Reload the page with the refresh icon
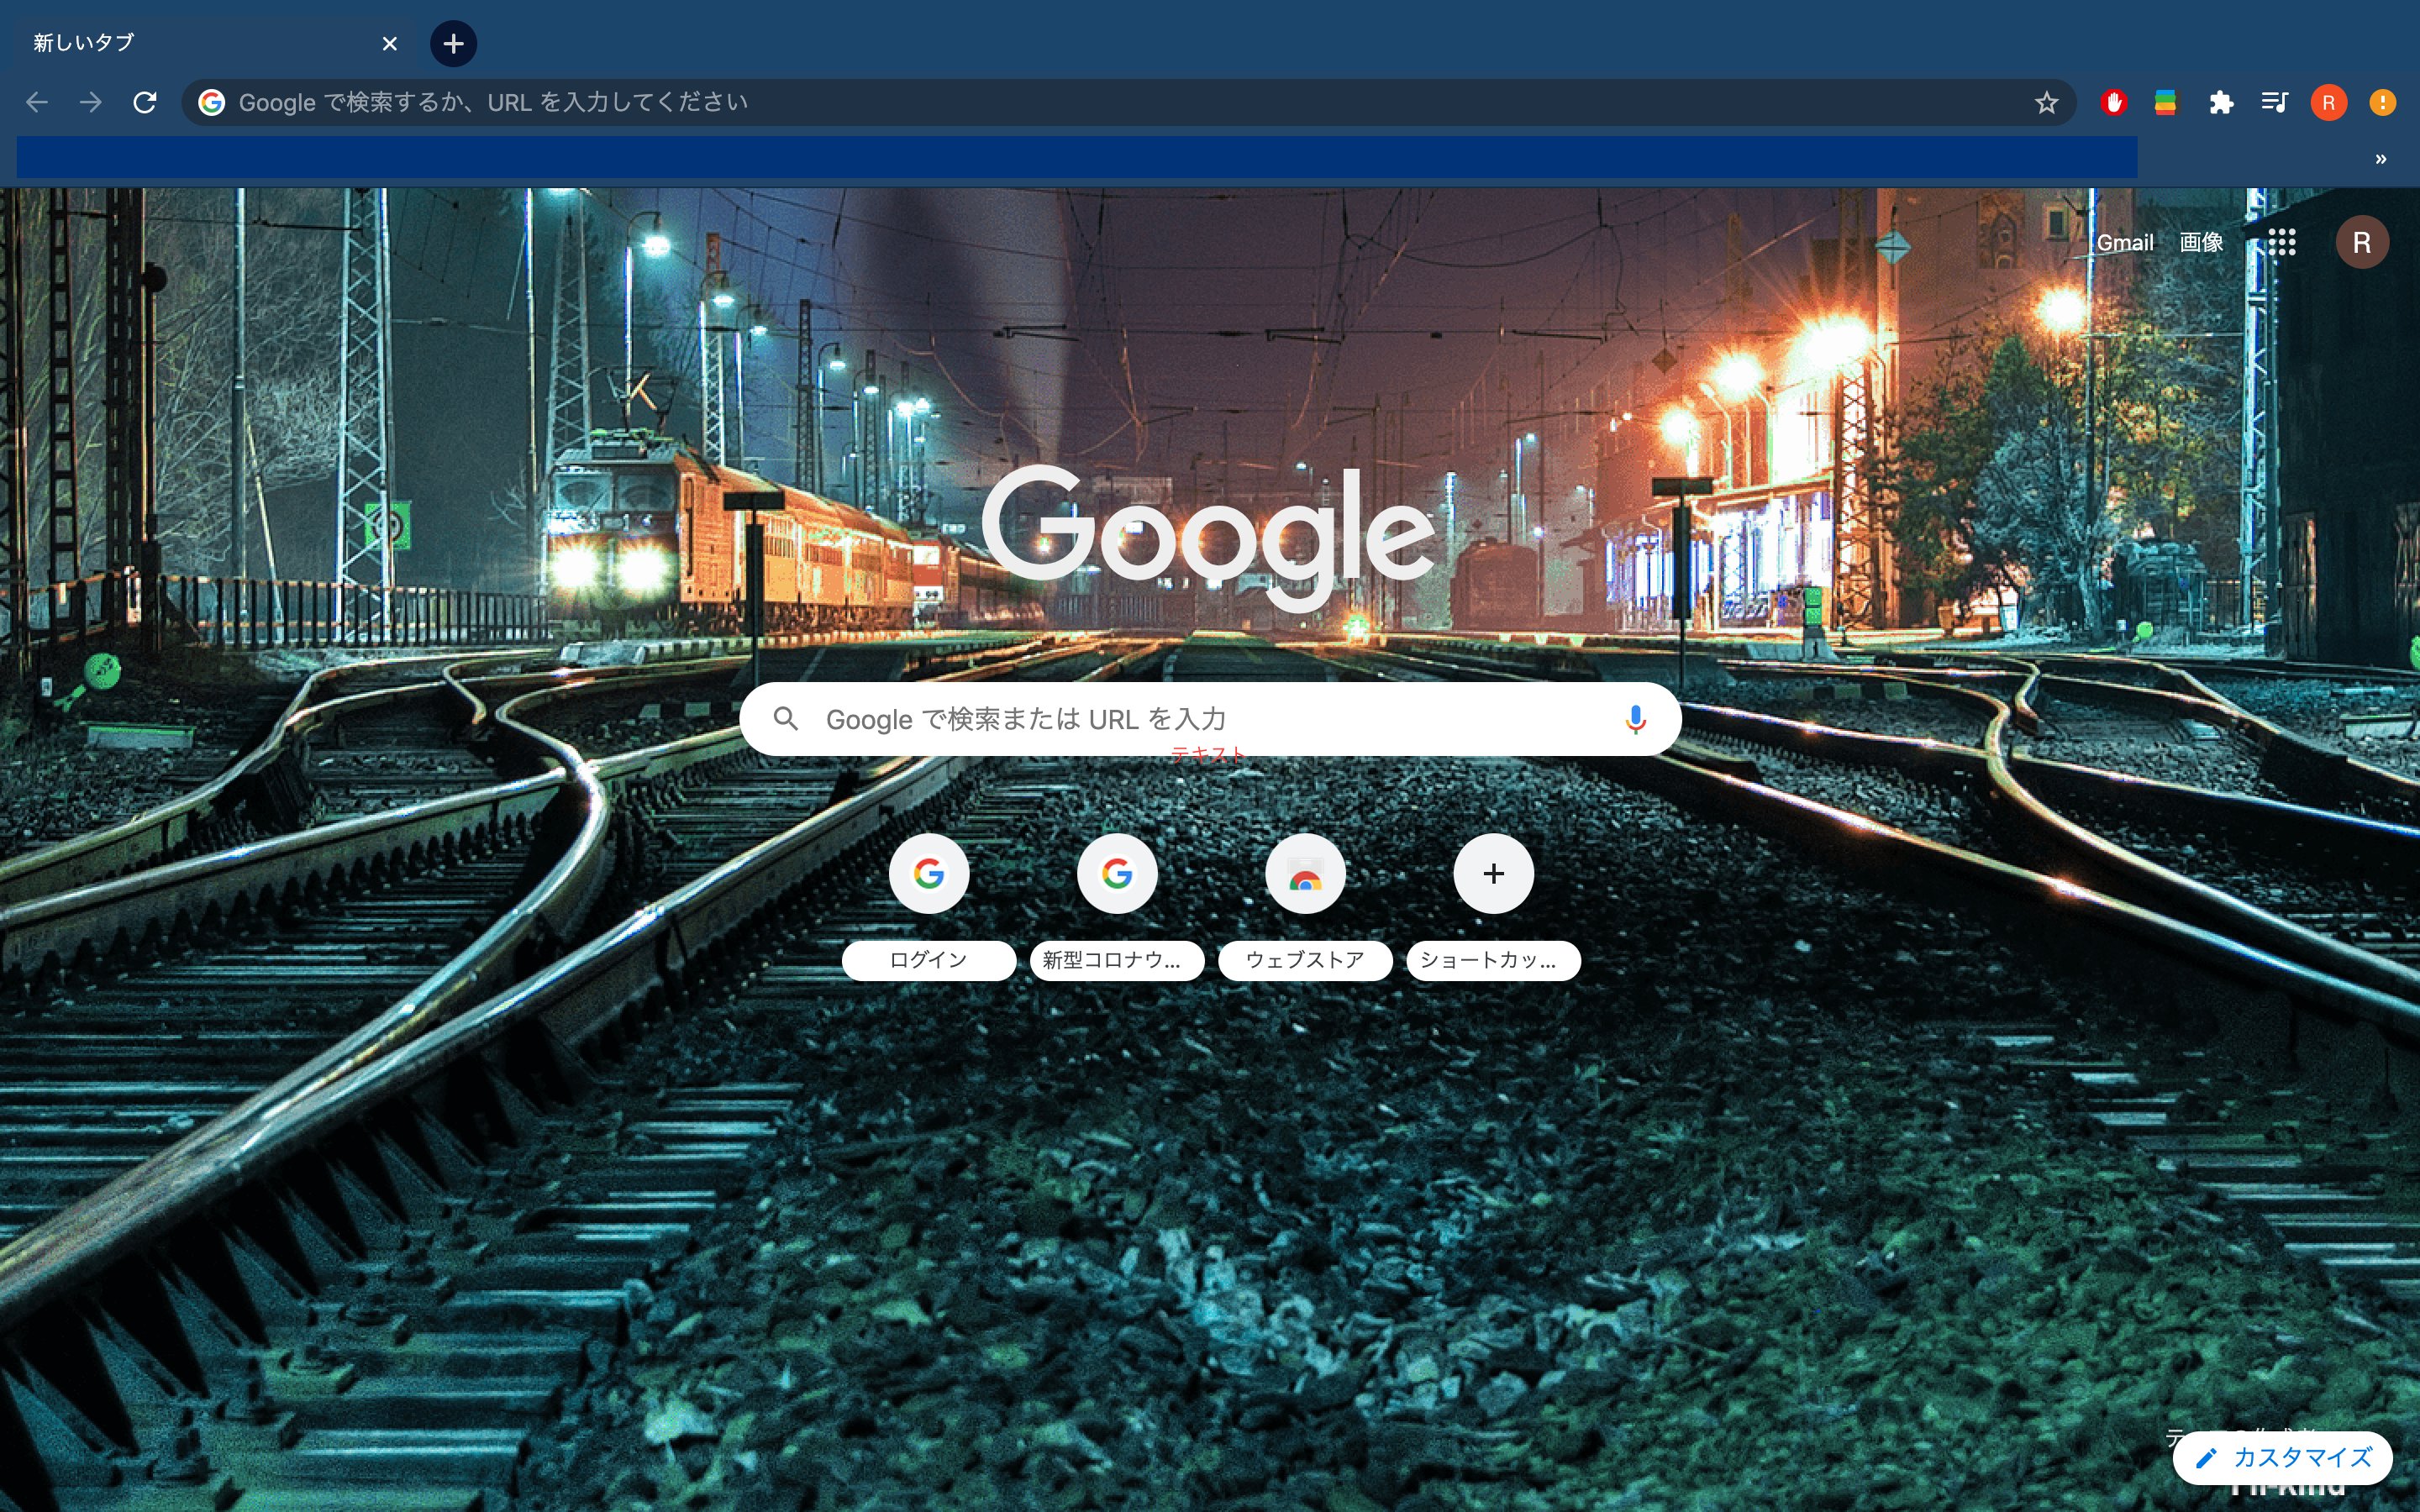 145,102
